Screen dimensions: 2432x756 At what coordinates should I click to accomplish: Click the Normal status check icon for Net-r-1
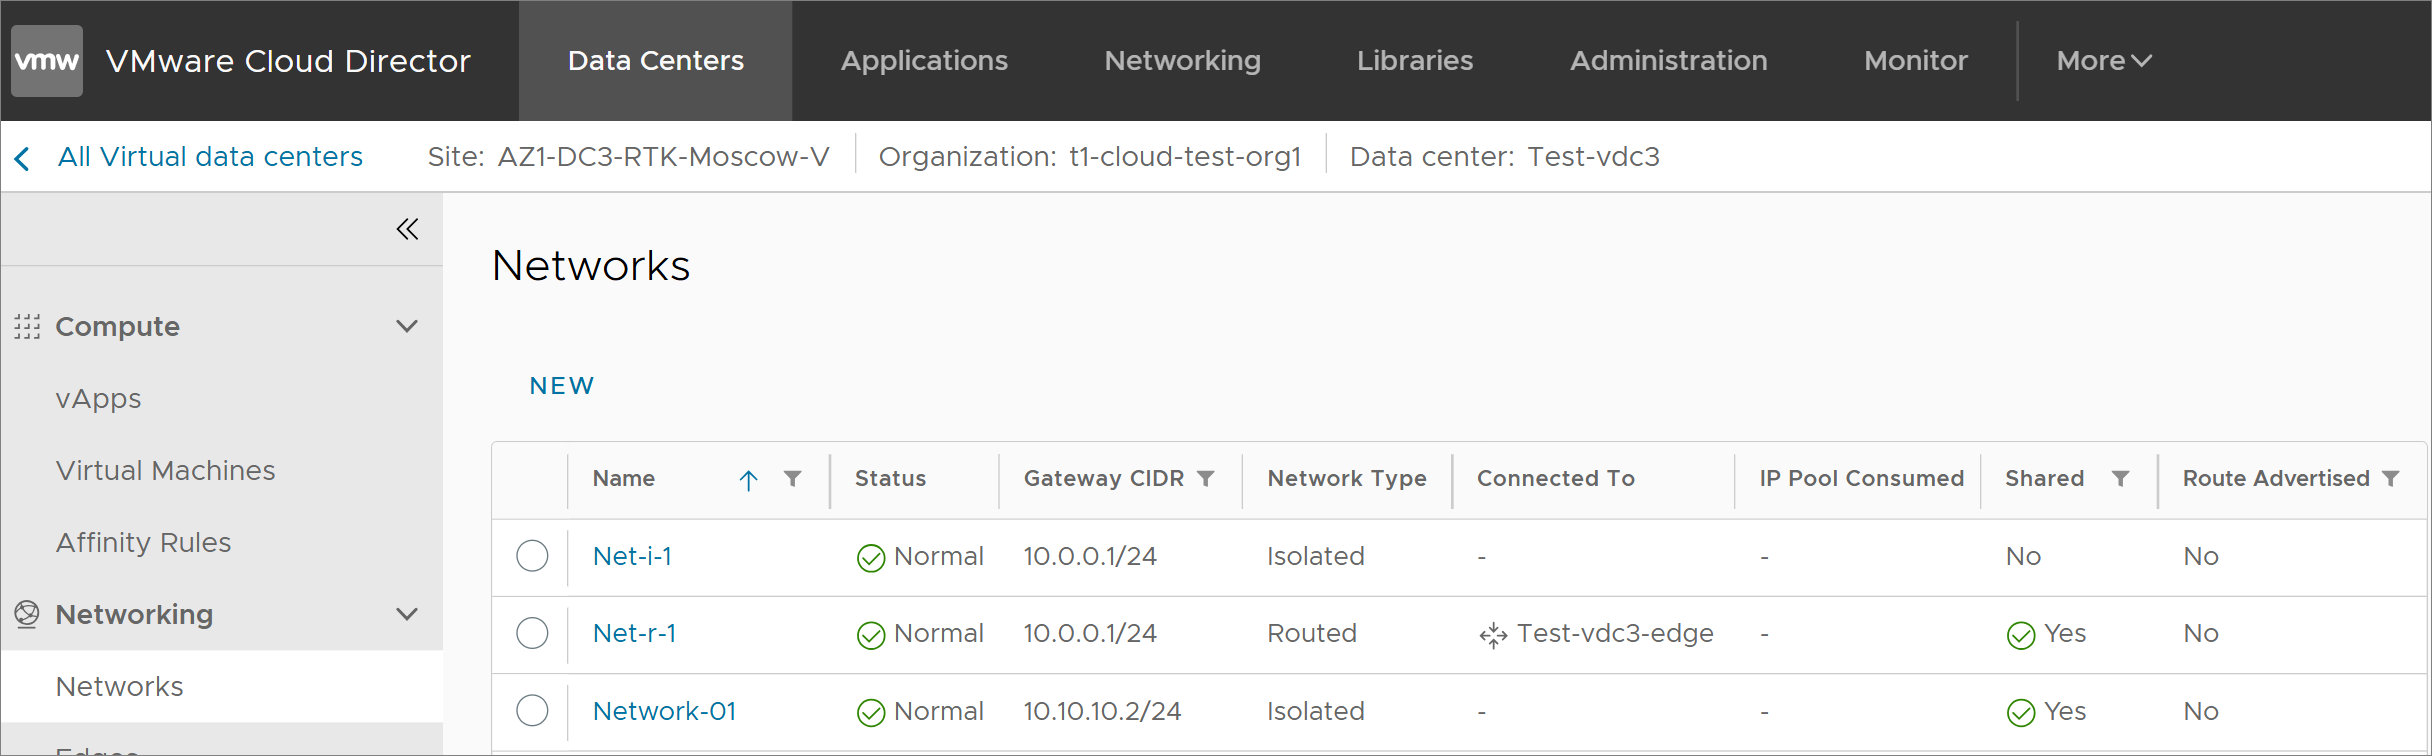click(871, 635)
